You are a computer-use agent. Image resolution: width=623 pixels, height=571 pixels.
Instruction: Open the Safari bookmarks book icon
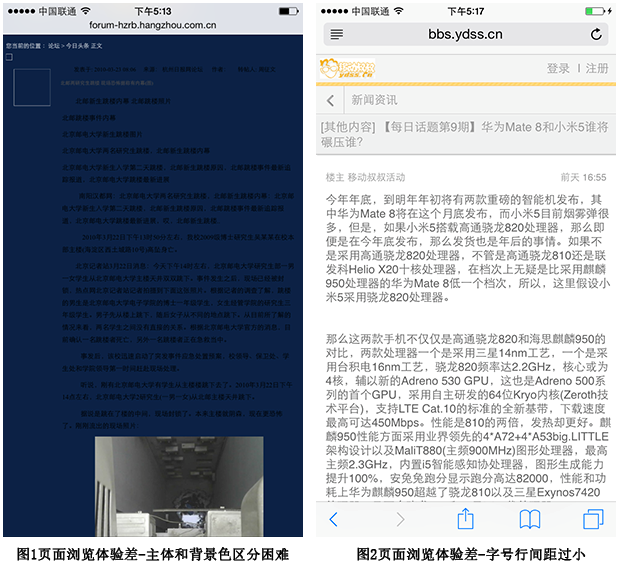point(530,519)
